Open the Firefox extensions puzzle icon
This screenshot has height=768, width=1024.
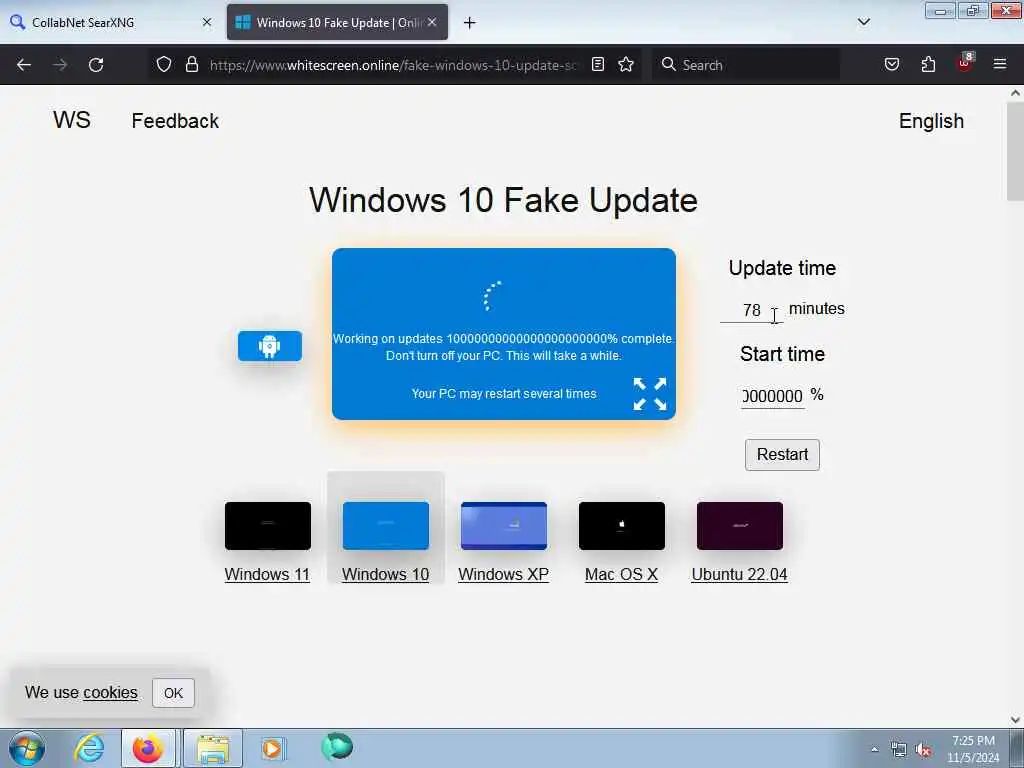[928, 64]
